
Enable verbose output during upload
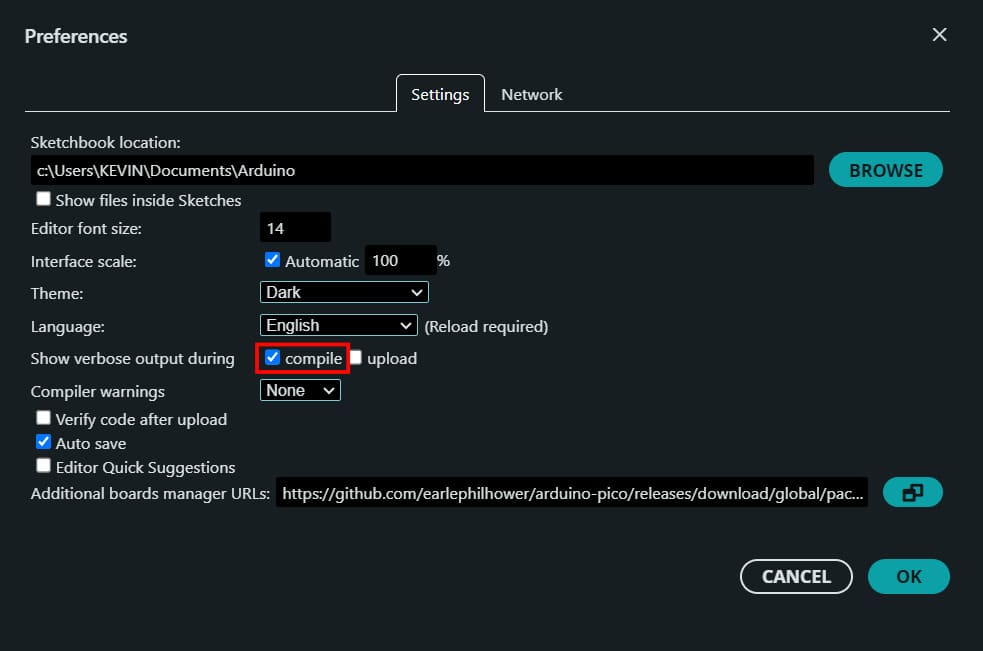pos(355,357)
